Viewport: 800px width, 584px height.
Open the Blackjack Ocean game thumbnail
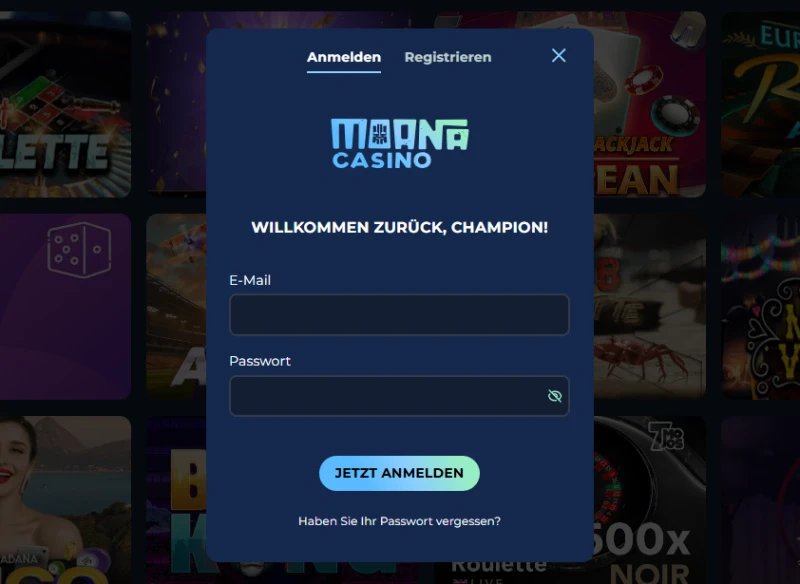(x=650, y=104)
